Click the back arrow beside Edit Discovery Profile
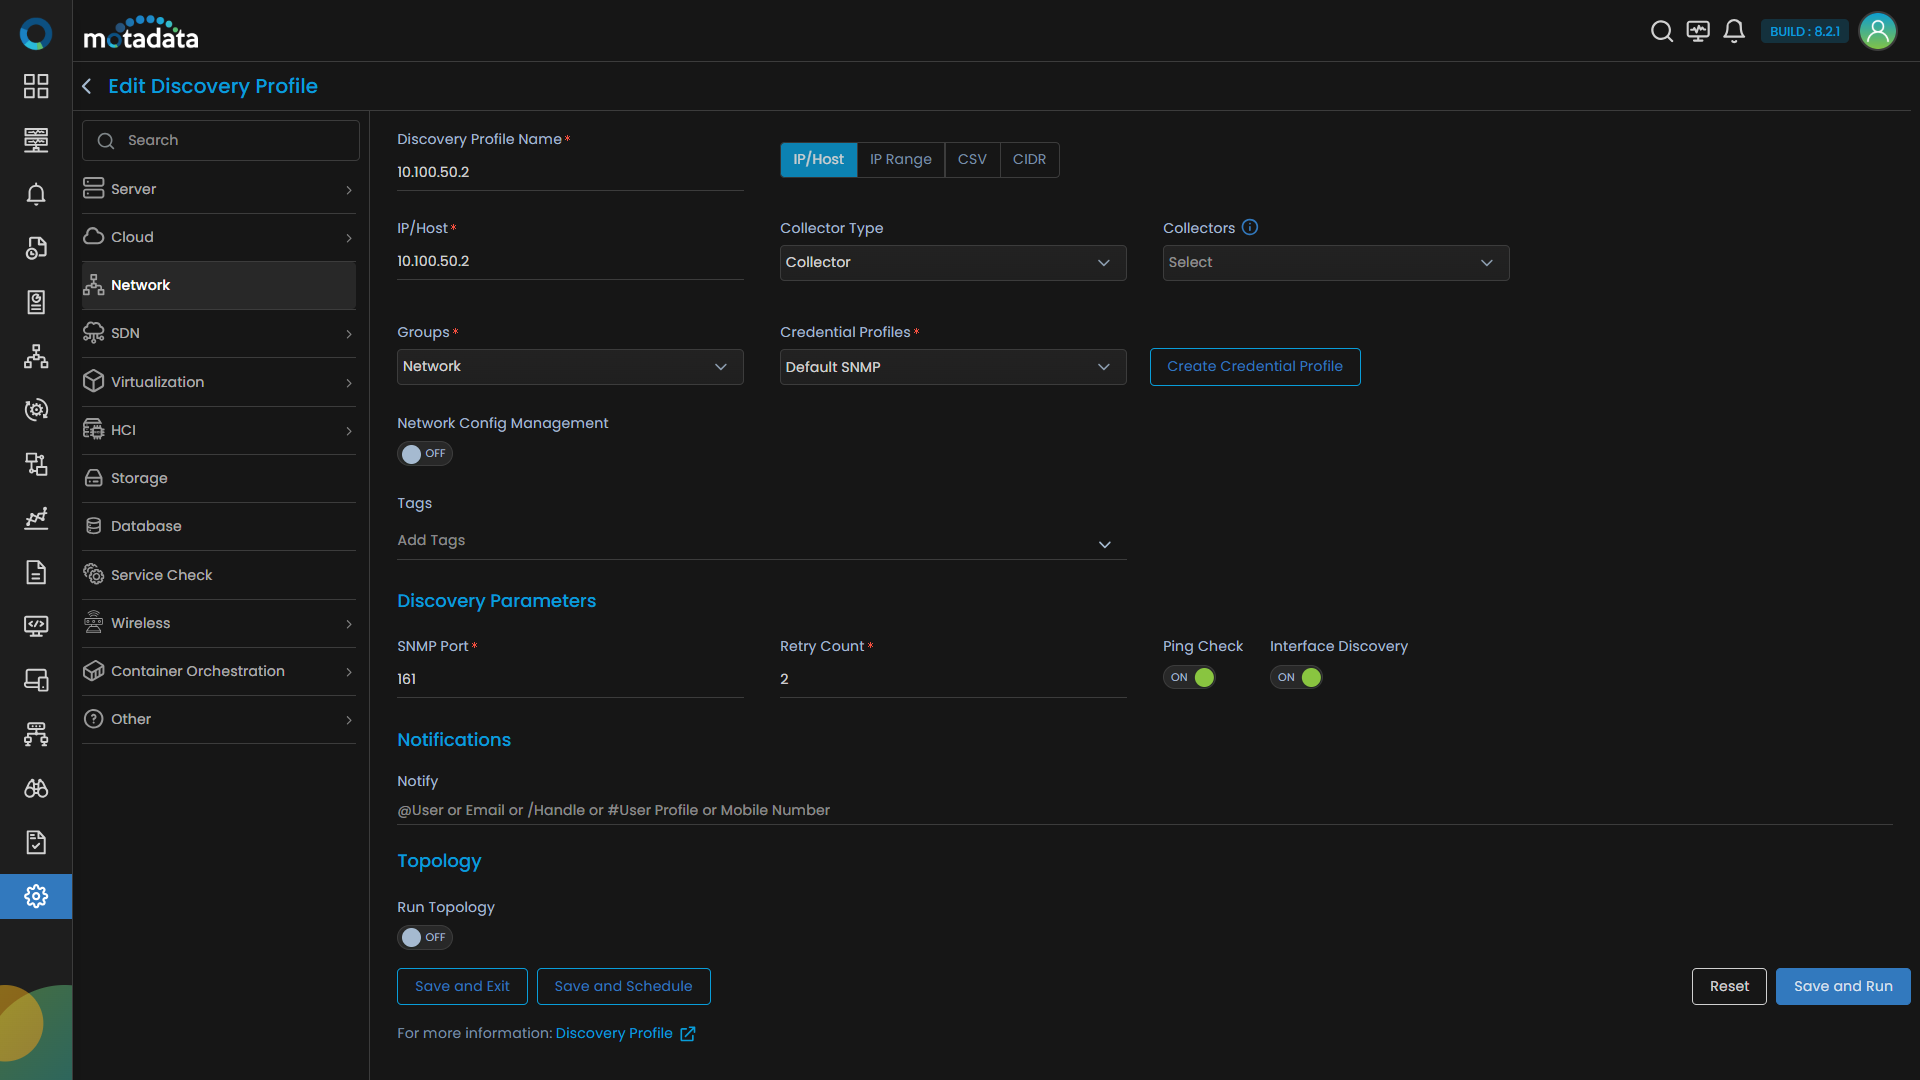 [x=87, y=86]
